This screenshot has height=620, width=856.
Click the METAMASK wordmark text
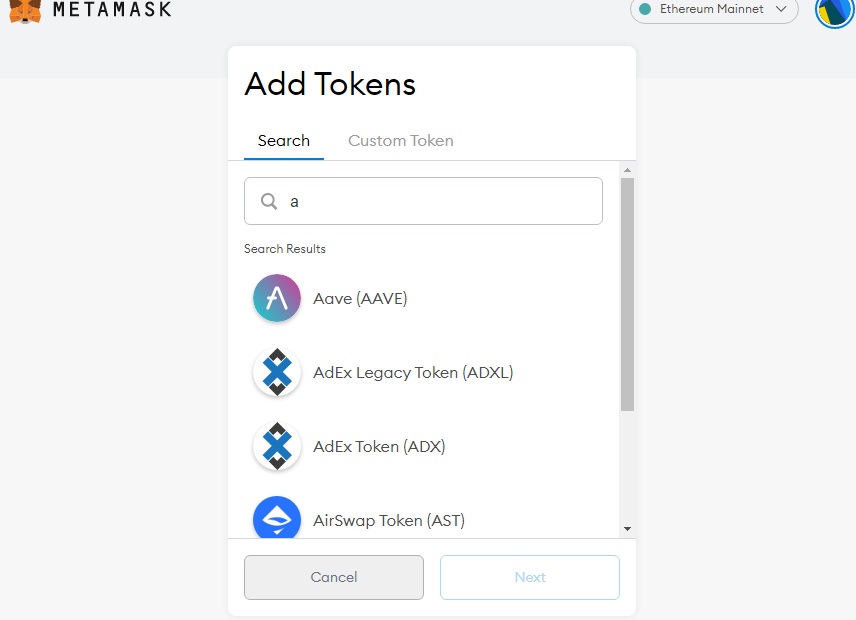(112, 9)
